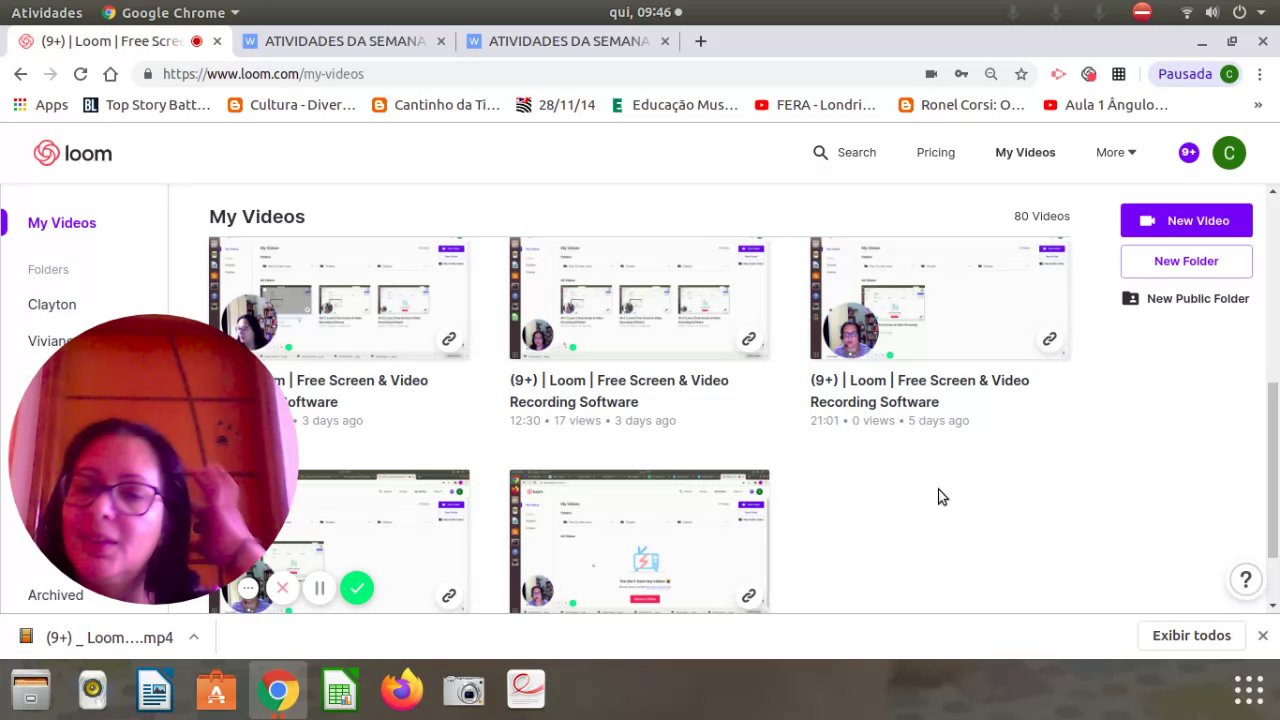Pause the Loom recording
The width and height of the screenshot is (1280, 720).
tap(319, 588)
